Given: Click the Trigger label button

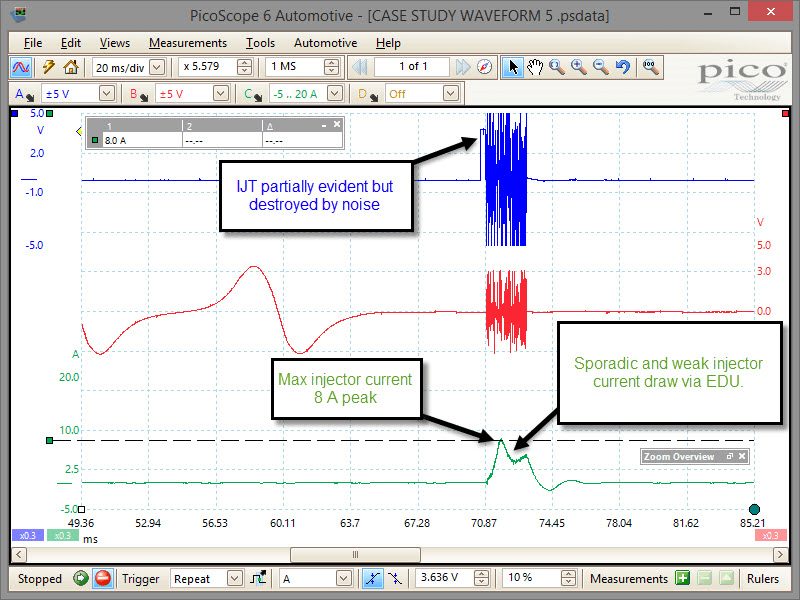Looking at the screenshot, I should 140,579.
